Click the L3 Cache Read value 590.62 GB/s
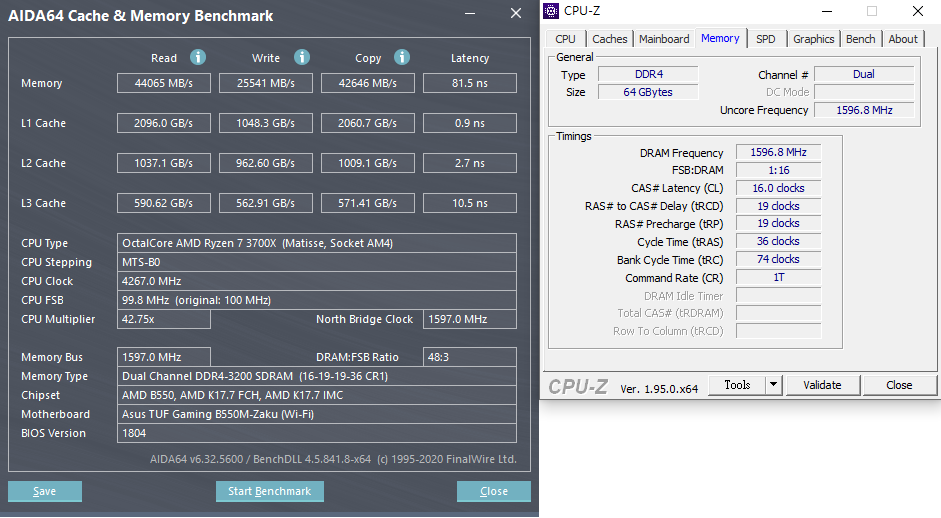 coord(164,203)
